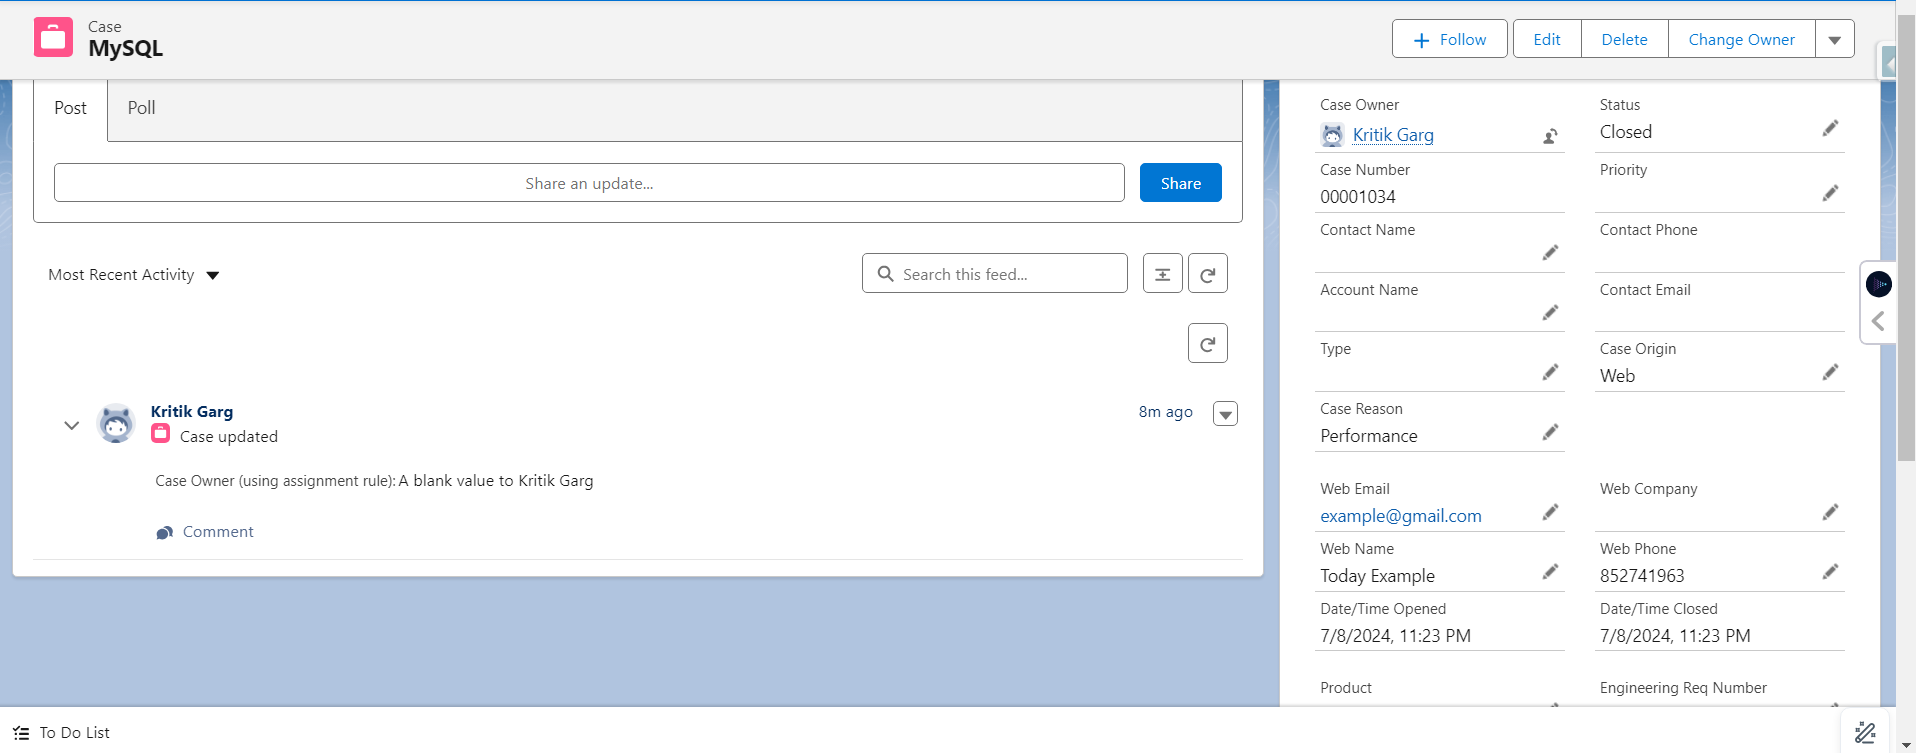Click the Edit button
1916x753 pixels.
coord(1547,39)
